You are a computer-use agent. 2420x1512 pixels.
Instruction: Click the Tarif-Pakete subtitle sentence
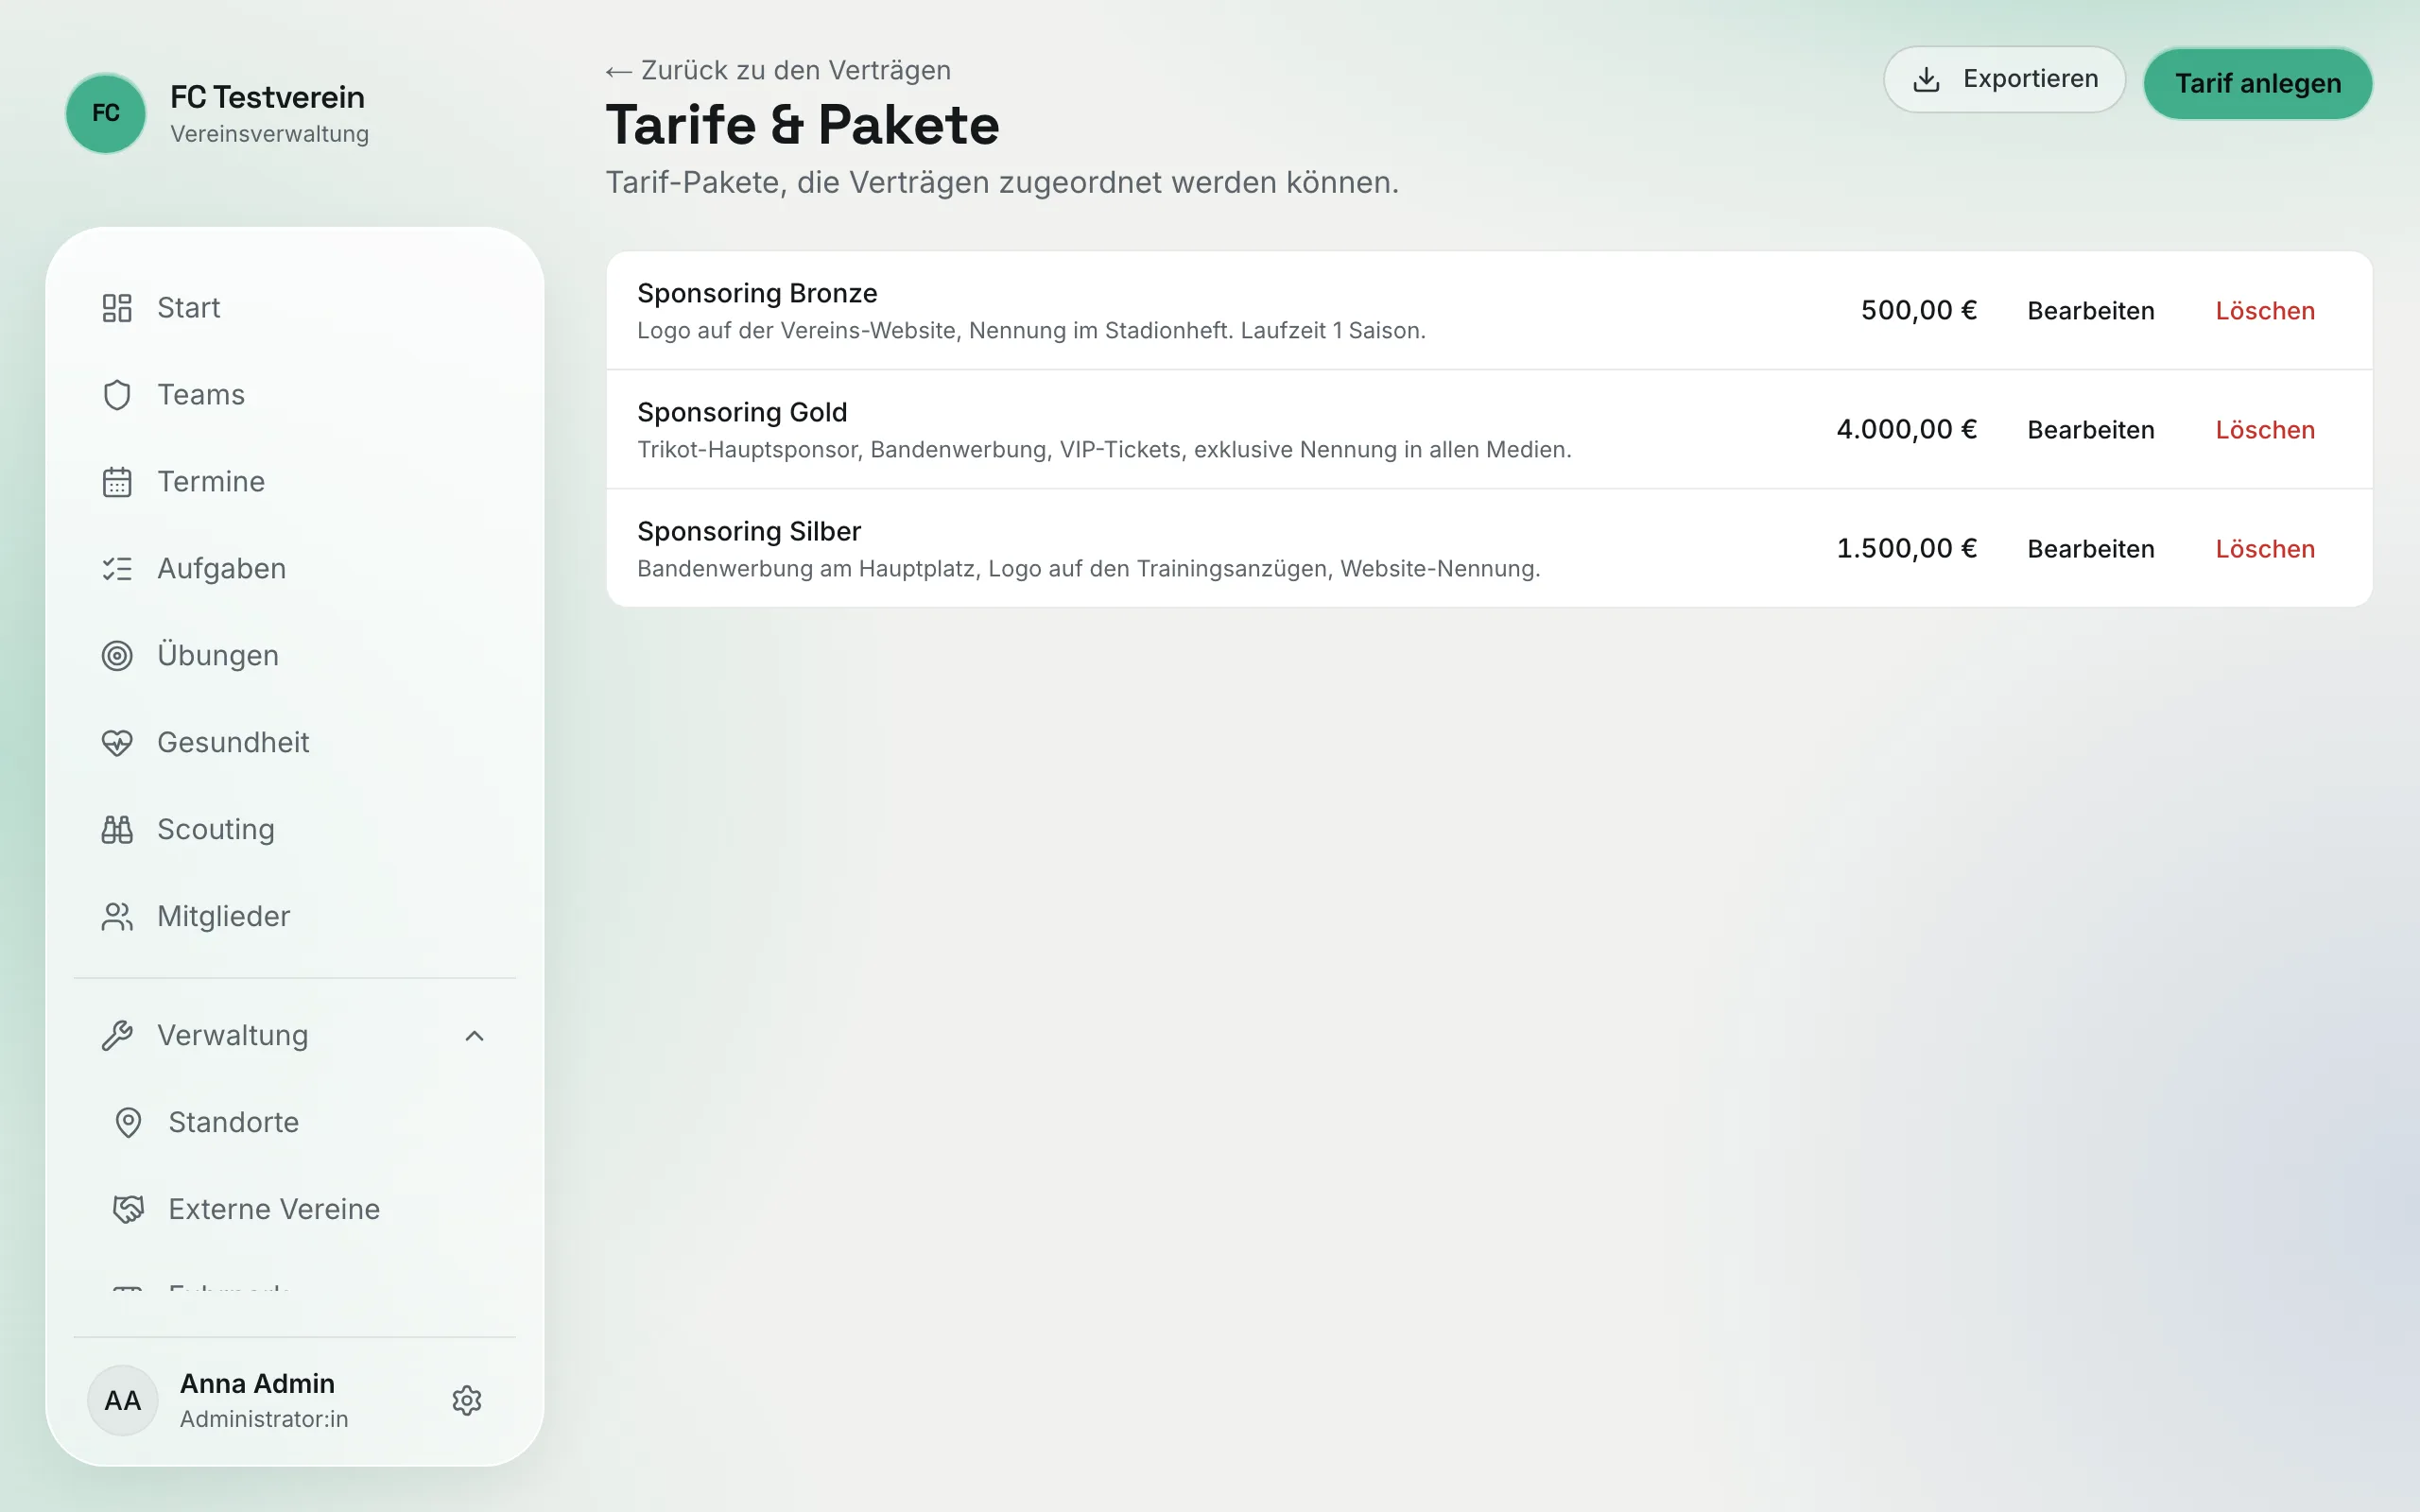1002,183
